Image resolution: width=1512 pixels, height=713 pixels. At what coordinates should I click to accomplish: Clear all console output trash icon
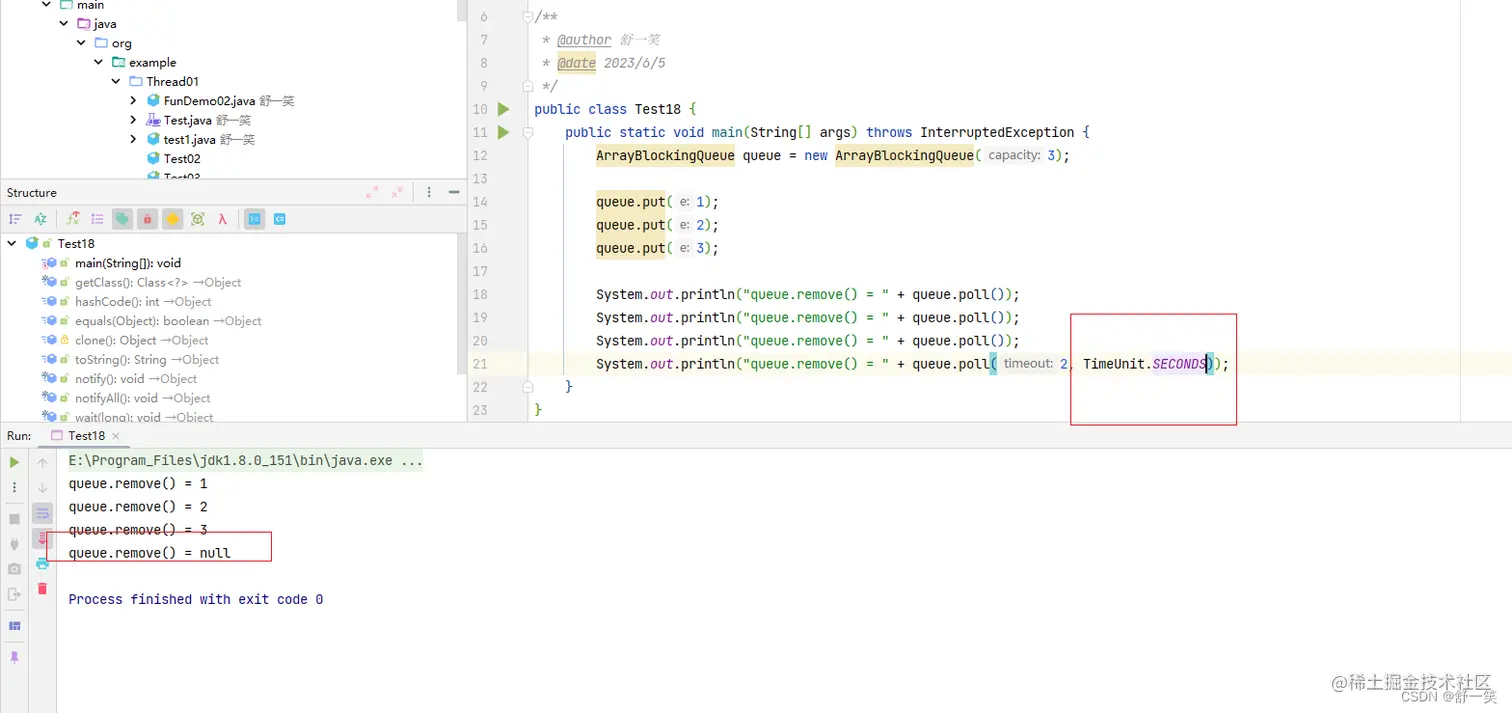tap(42, 588)
